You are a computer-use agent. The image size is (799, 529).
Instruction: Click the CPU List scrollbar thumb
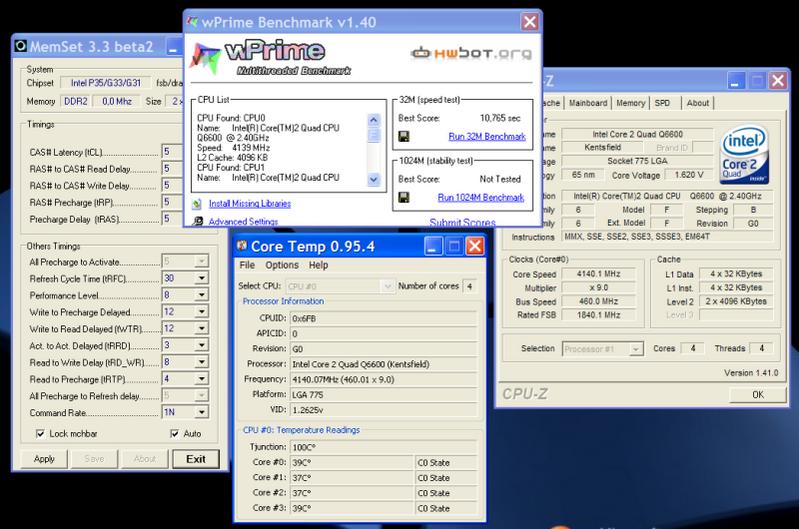tap(374, 135)
